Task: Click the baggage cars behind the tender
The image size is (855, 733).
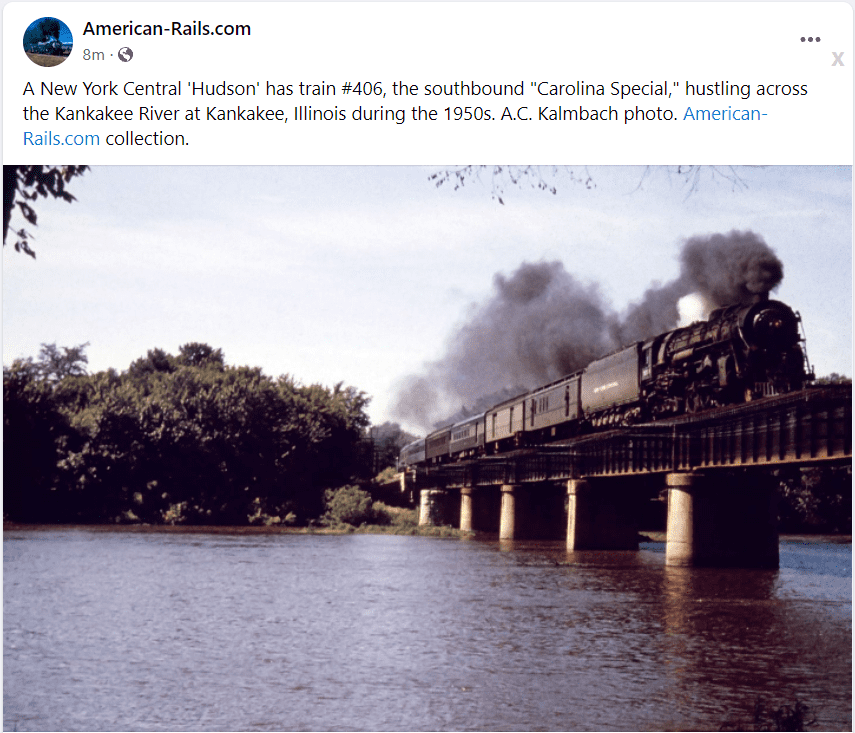Action: 533,412
